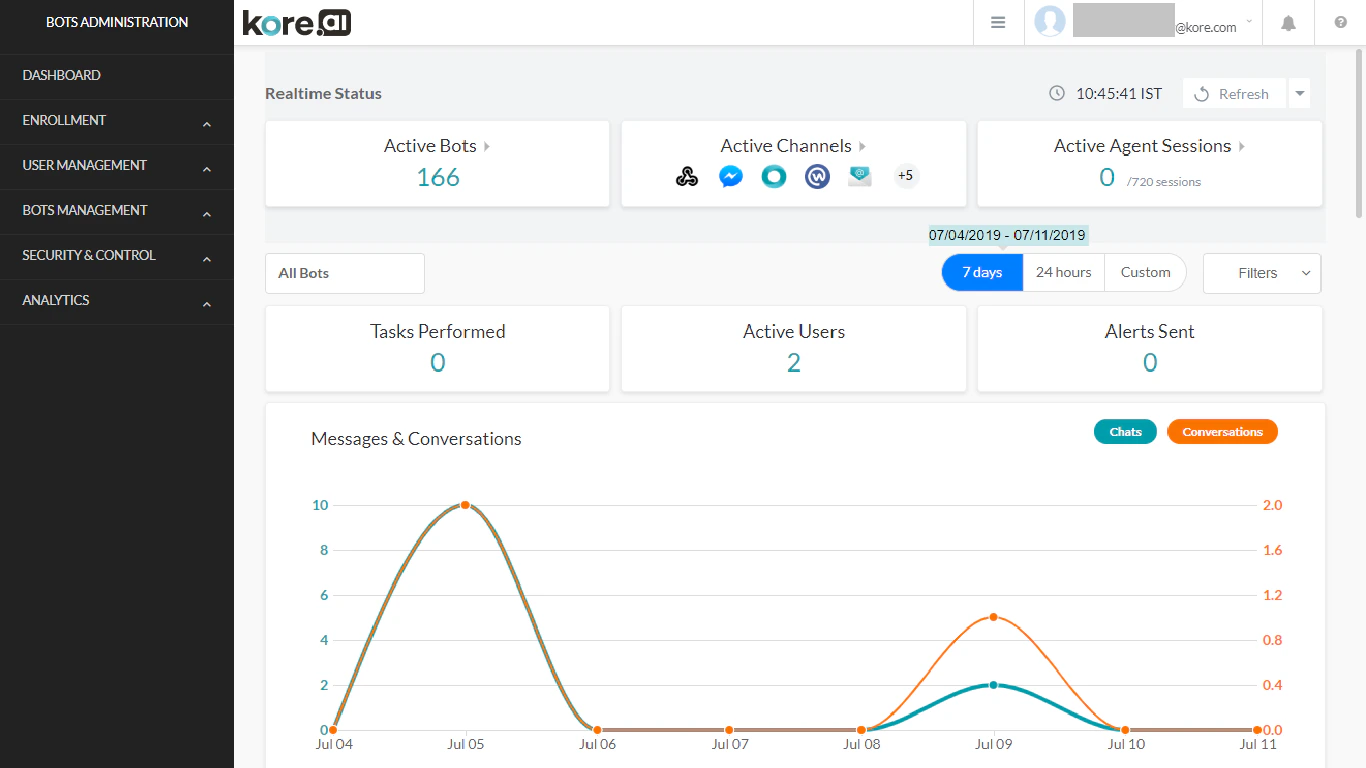1366x768 pixels.
Task: Click the clock icon near Refresh
Action: pyautogui.click(x=1057, y=93)
